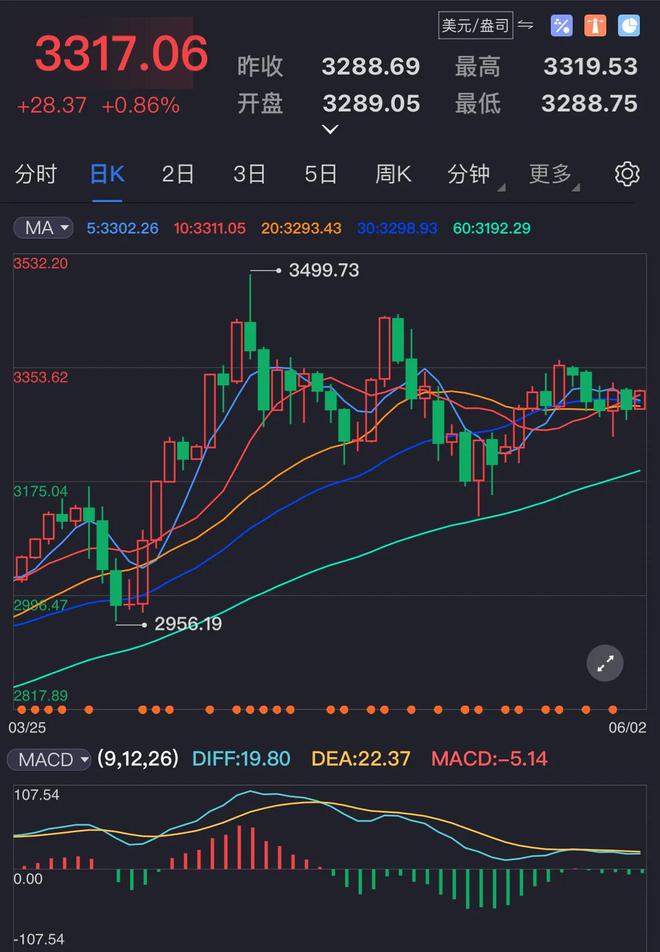Switch to 5日 tab

click(x=321, y=174)
